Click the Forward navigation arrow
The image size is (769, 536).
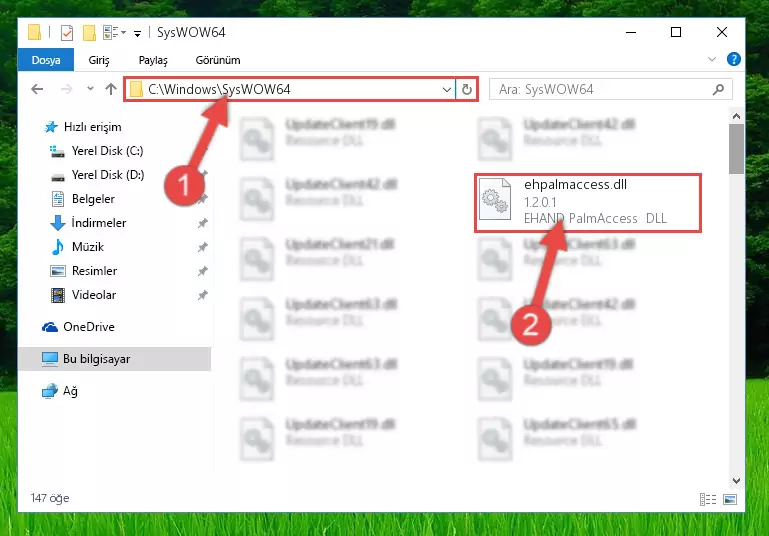point(66,89)
